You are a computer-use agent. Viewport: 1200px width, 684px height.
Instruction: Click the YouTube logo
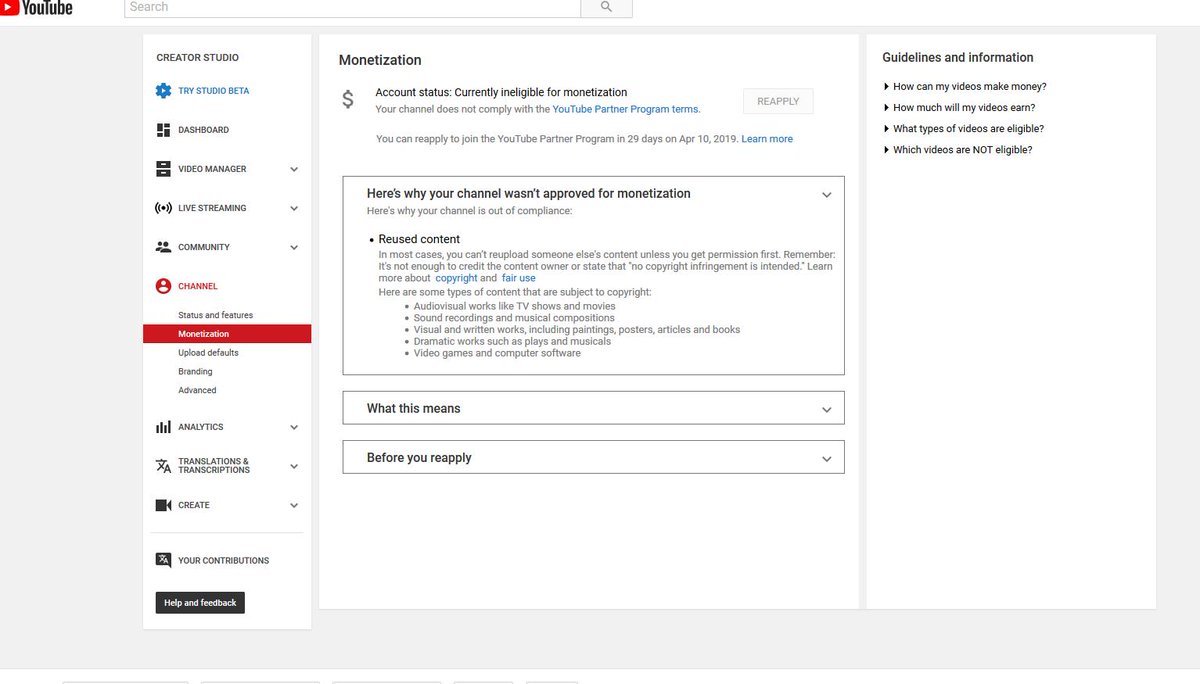tap(37, 7)
